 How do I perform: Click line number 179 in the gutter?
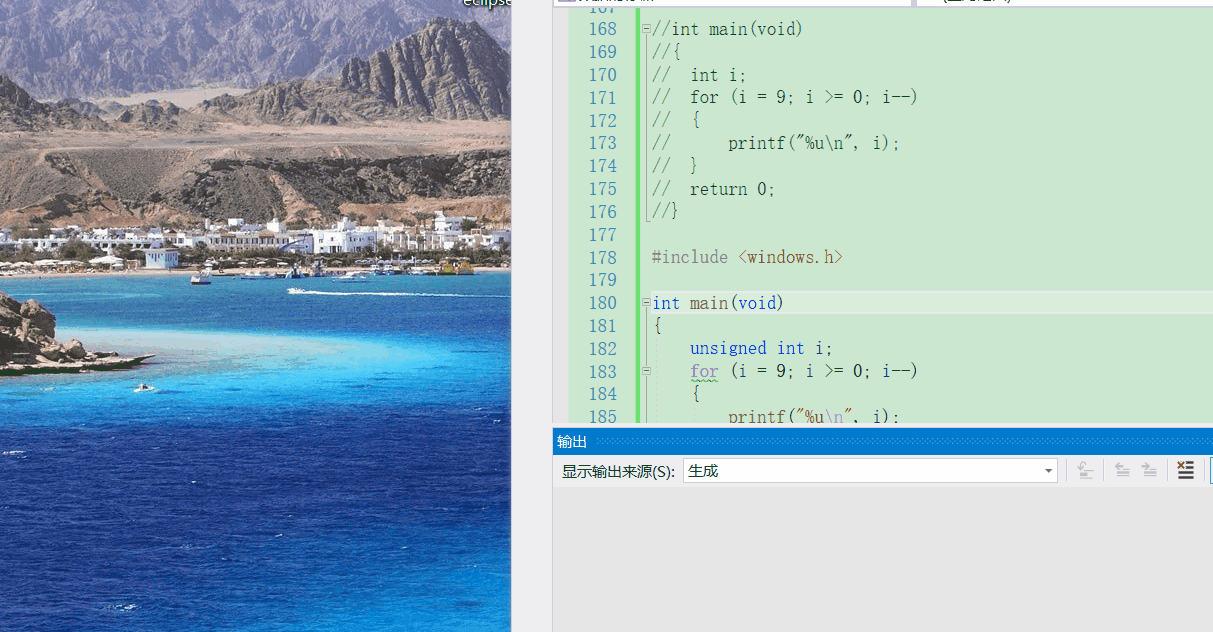(x=602, y=280)
